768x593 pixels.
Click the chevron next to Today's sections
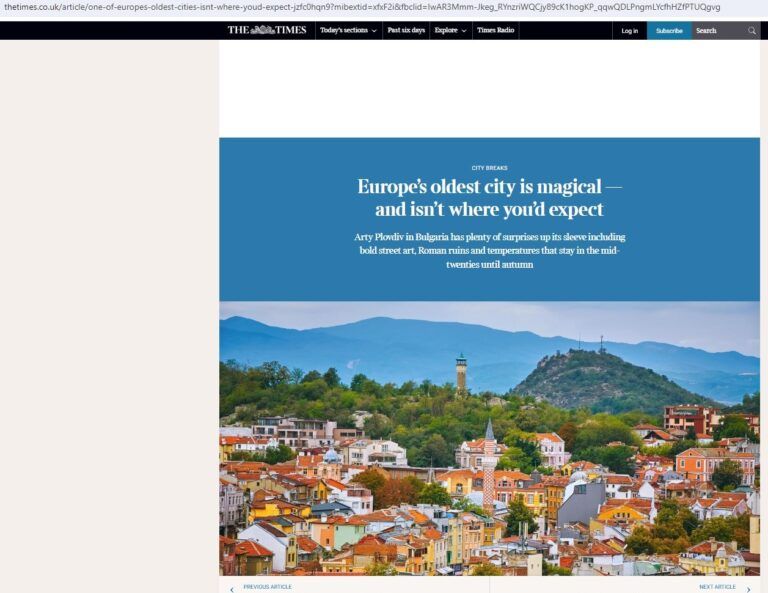click(x=374, y=31)
